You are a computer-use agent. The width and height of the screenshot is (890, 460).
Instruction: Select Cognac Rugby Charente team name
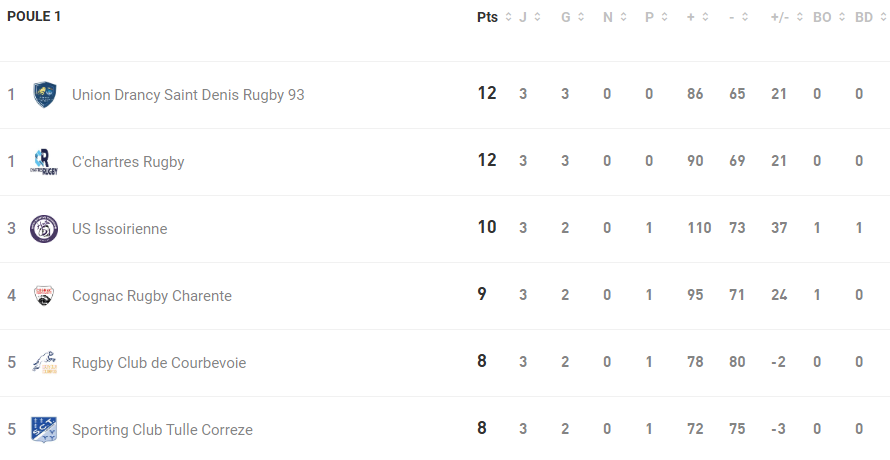point(152,296)
